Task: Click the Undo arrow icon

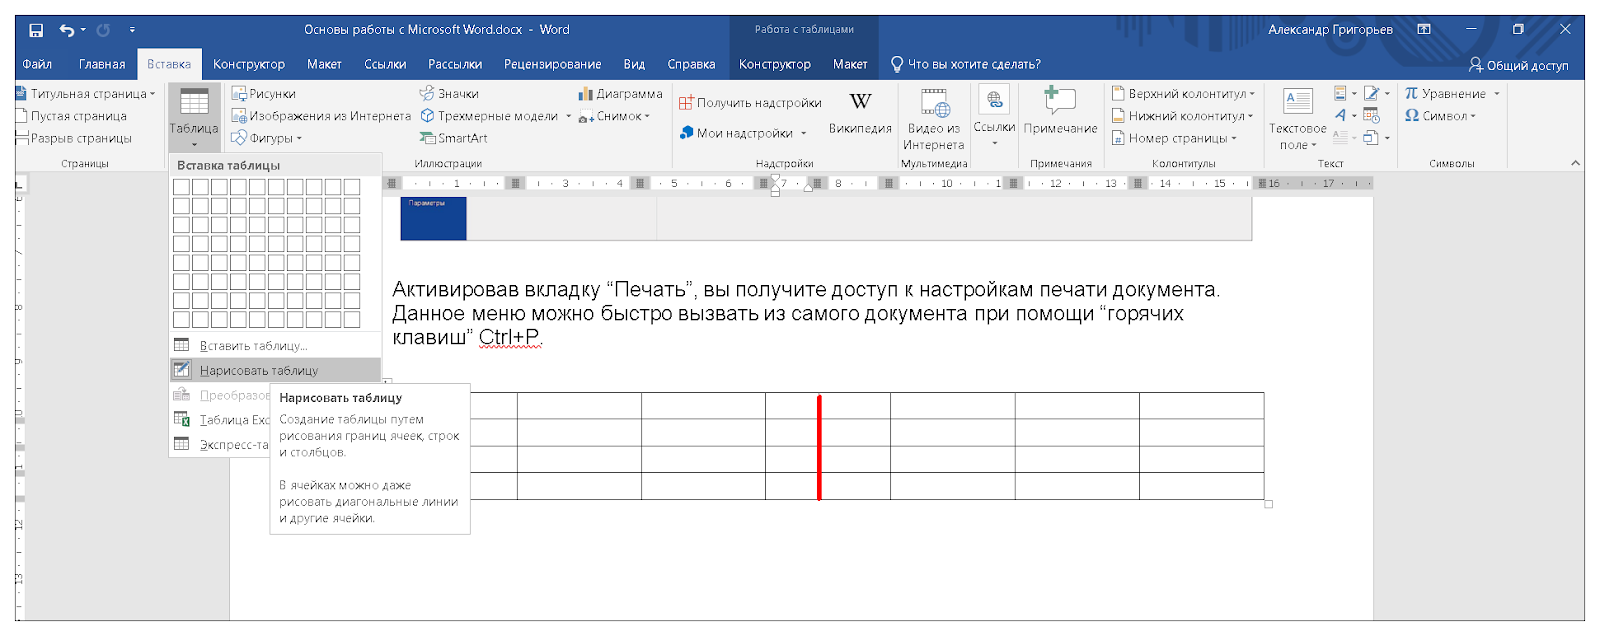Action: (x=66, y=30)
